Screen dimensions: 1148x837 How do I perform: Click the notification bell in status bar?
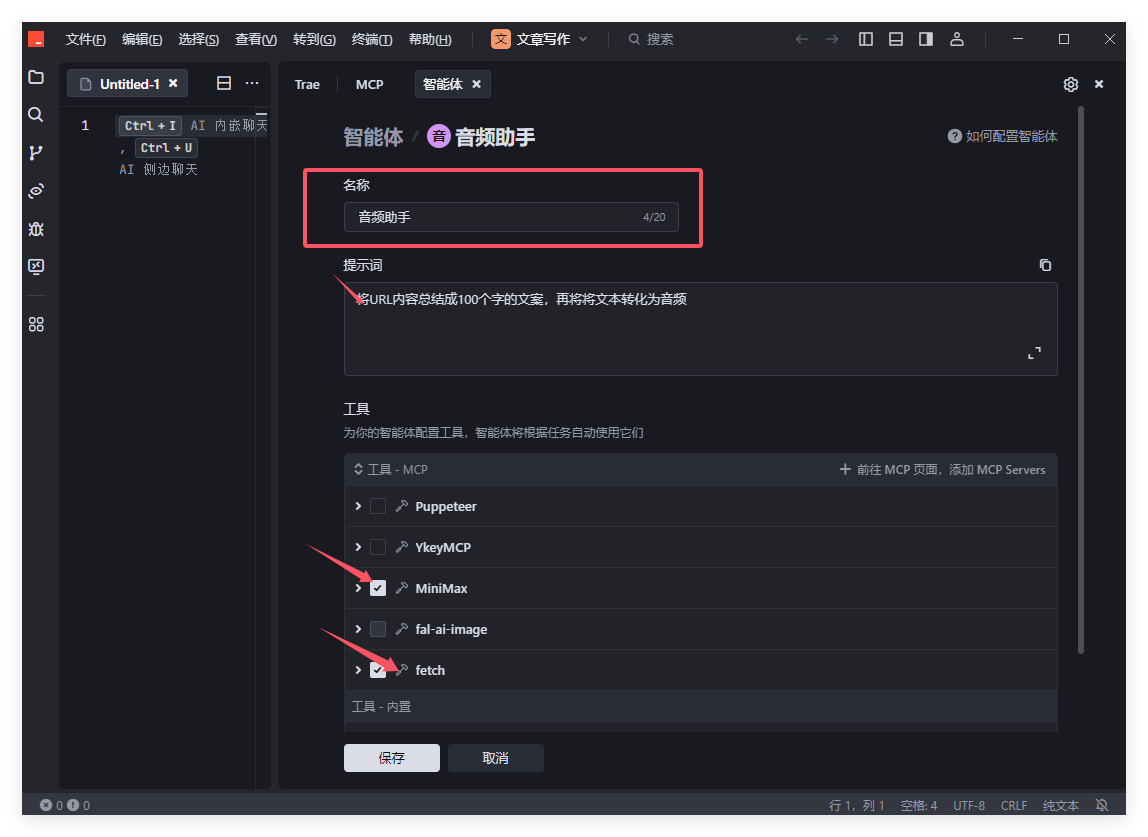click(1102, 805)
